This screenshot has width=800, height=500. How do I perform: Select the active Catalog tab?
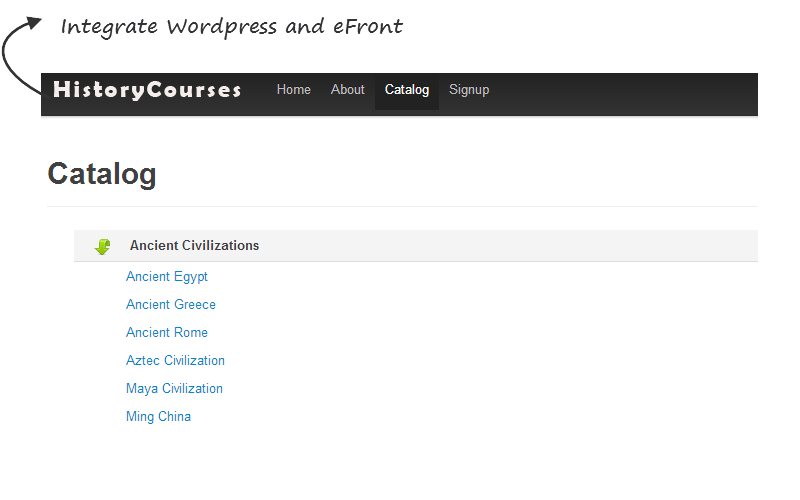(x=406, y=90)
